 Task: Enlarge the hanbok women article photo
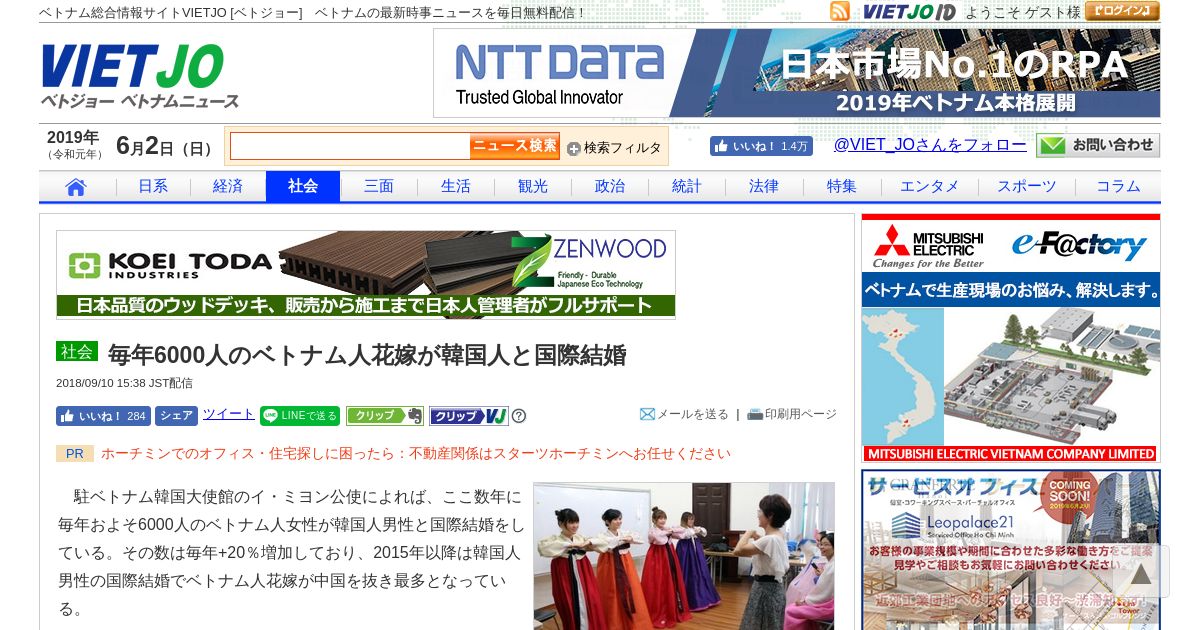(684, 556)
